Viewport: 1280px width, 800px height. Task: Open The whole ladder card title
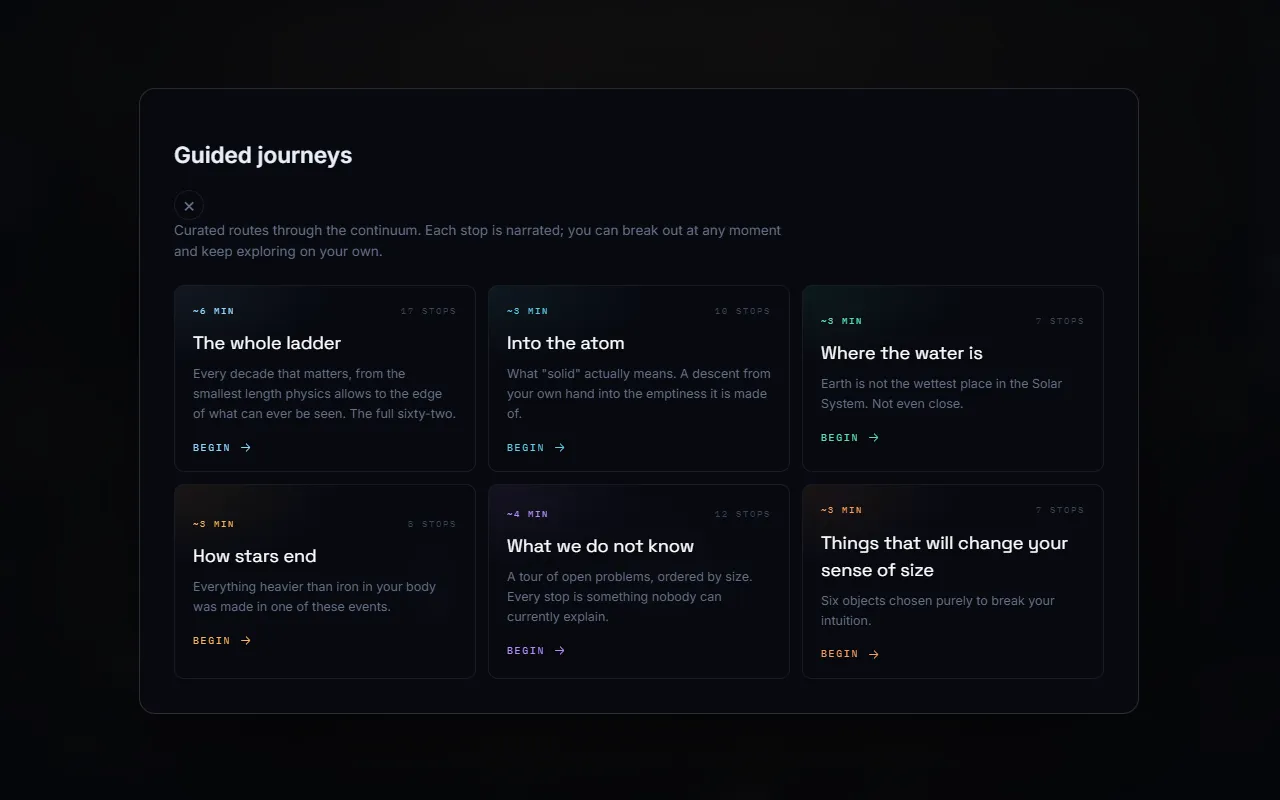click(x=267, y=343)
